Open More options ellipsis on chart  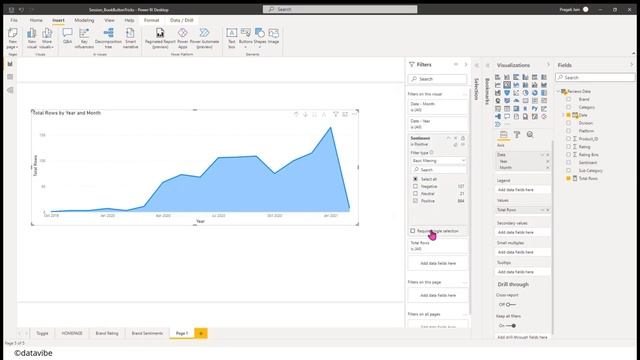pos(354,114)
